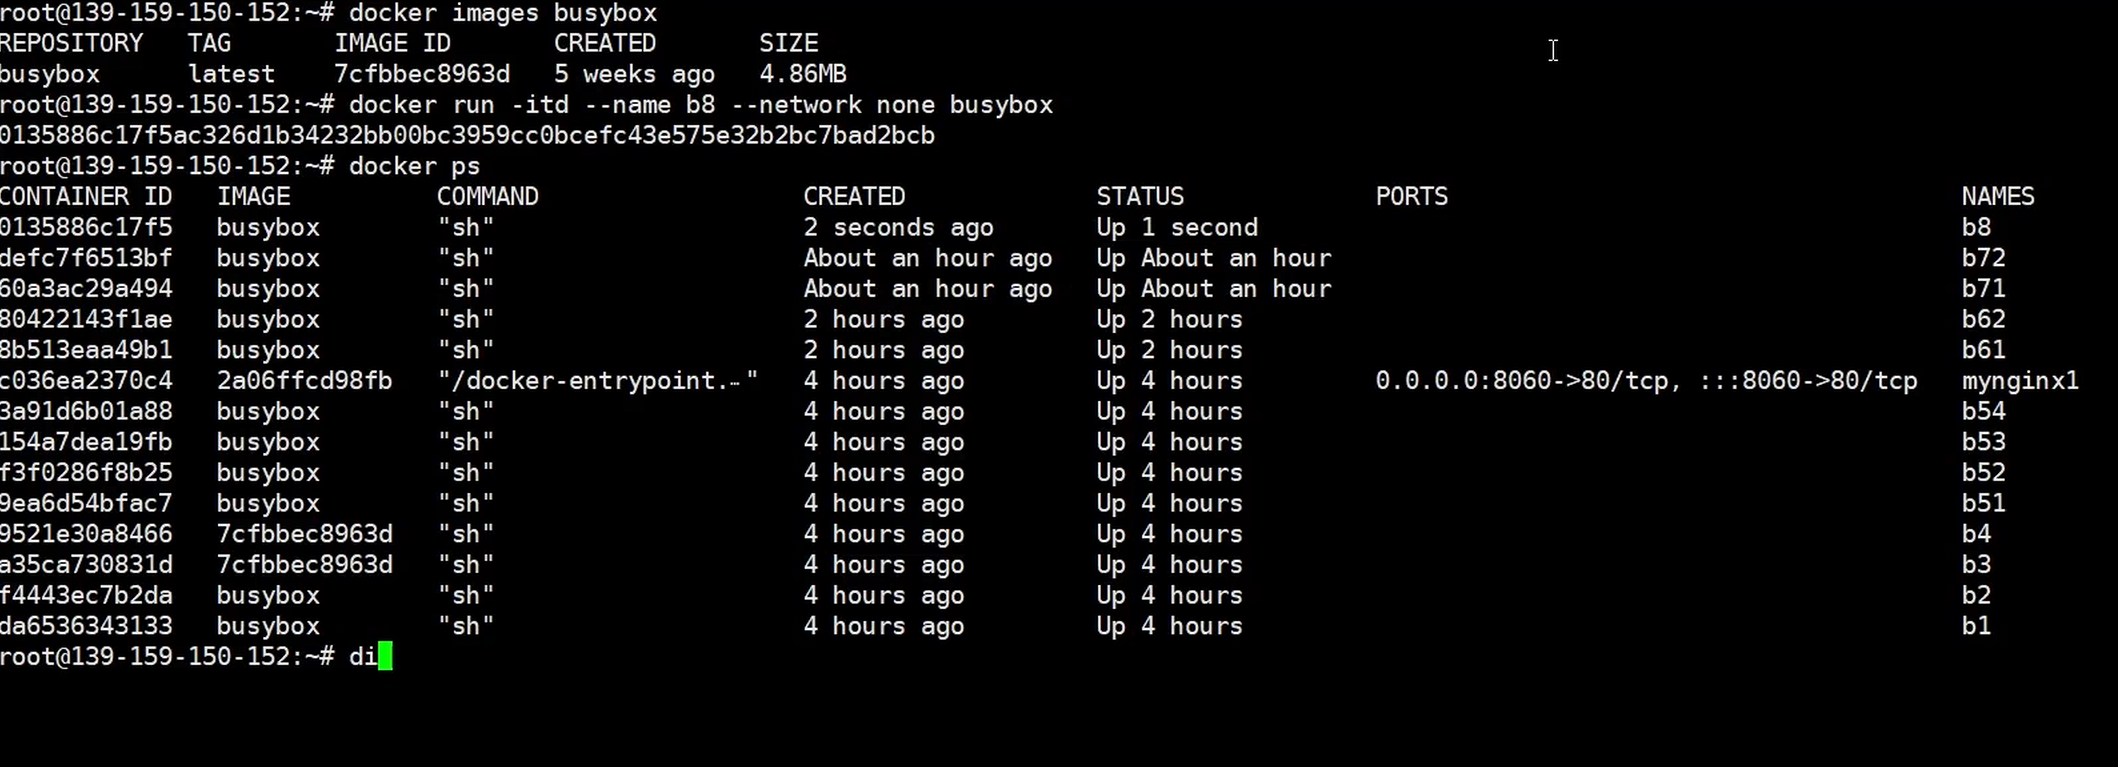Click the green cursor at the prompt
The height and width of the screenshot is (767, 2118).
pyautogui.click(x=385, y=657)
